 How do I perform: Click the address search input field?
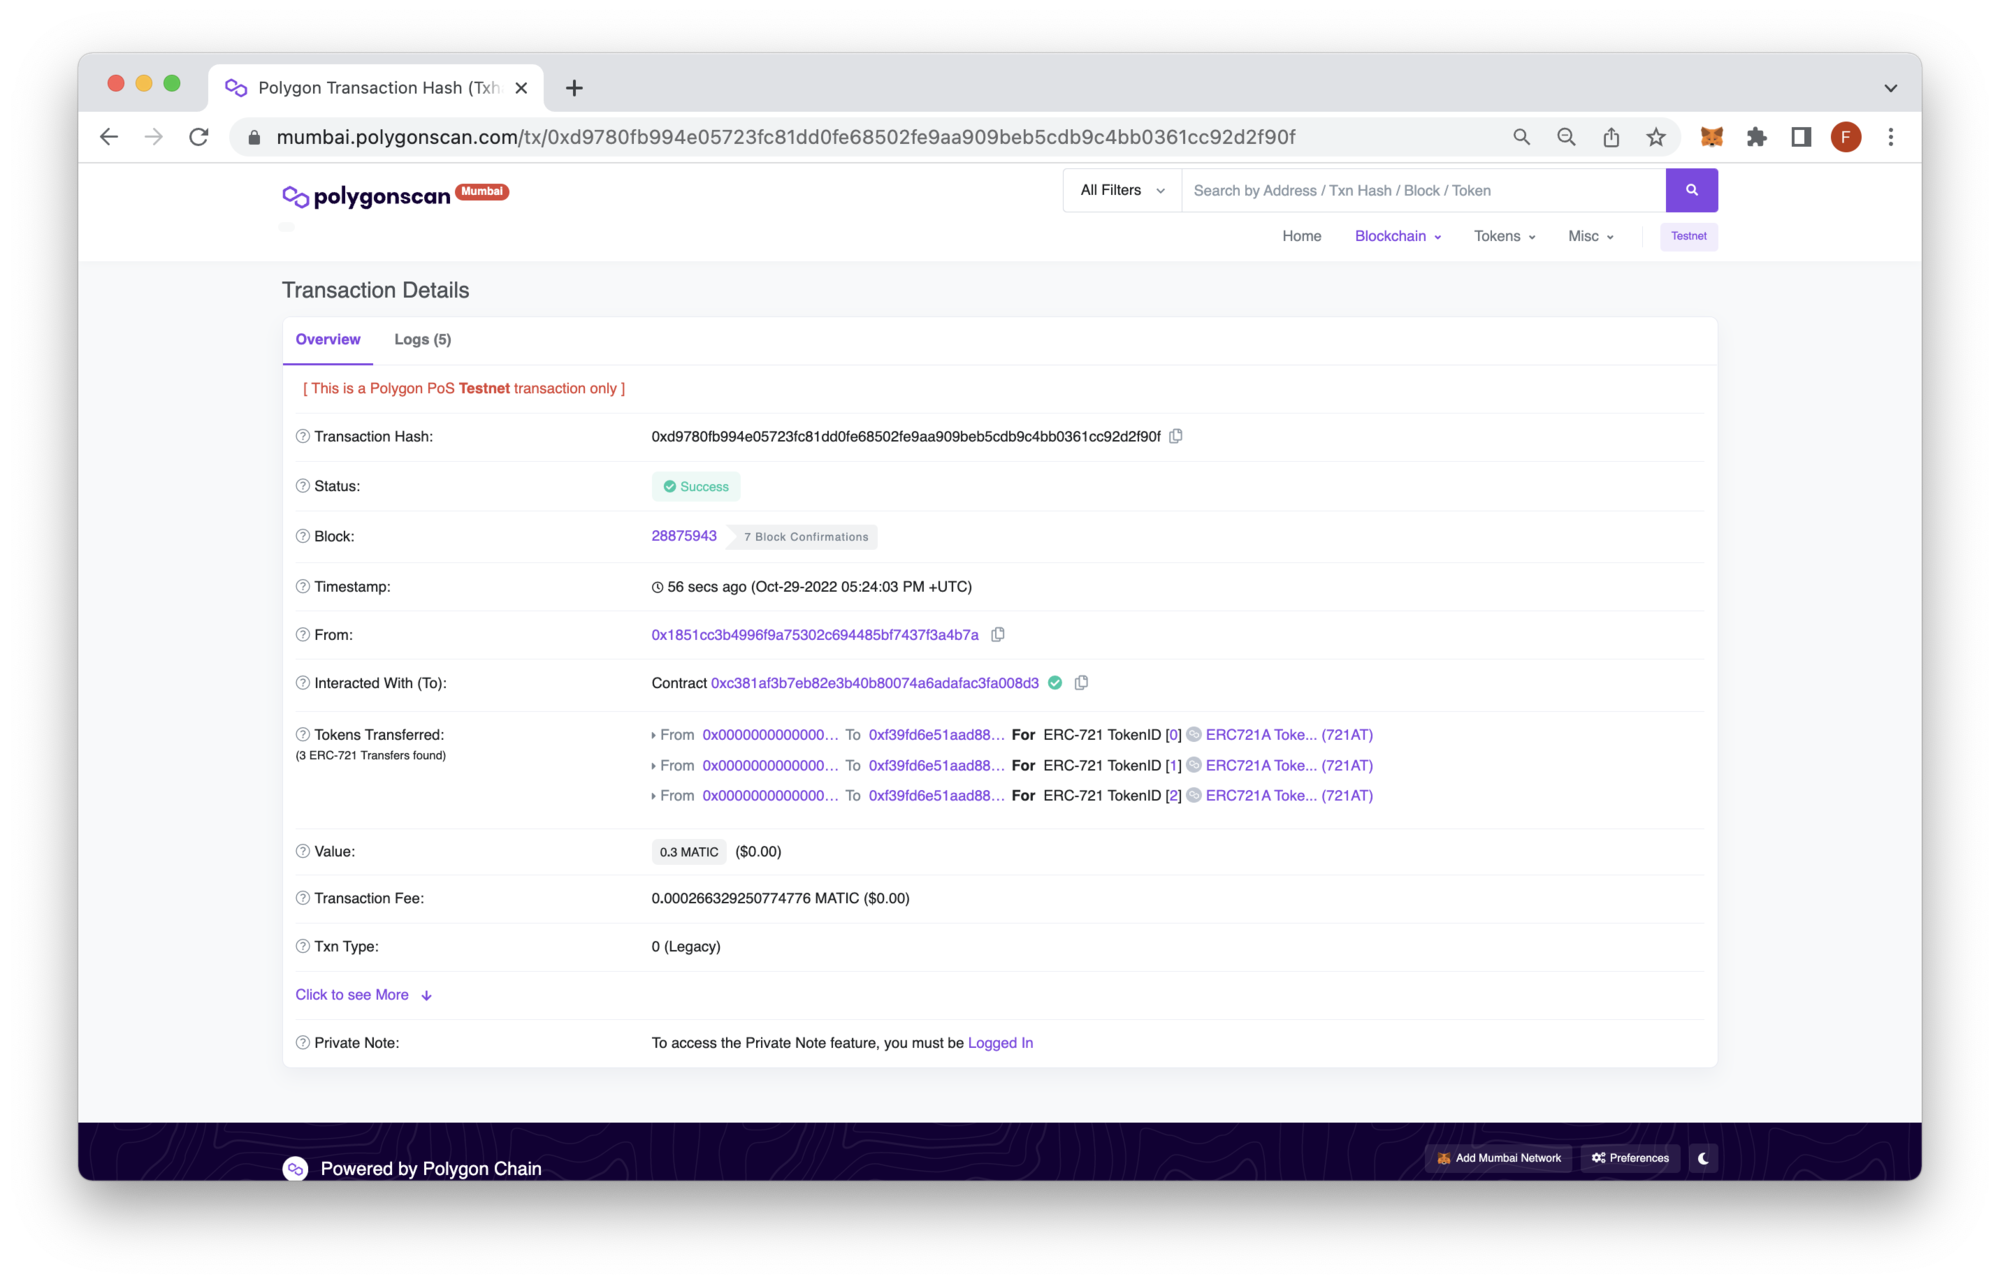click(x=1422, y=190)
